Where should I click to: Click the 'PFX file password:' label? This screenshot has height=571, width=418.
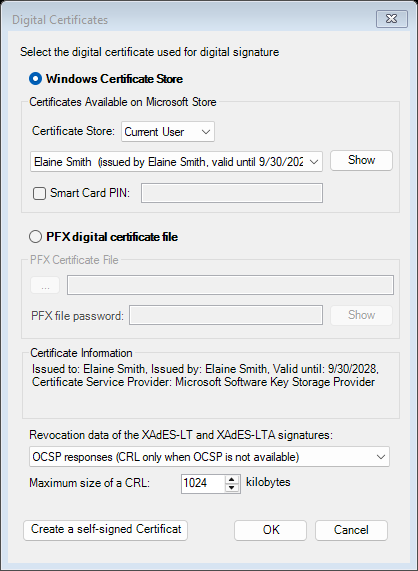coord(78,316)
